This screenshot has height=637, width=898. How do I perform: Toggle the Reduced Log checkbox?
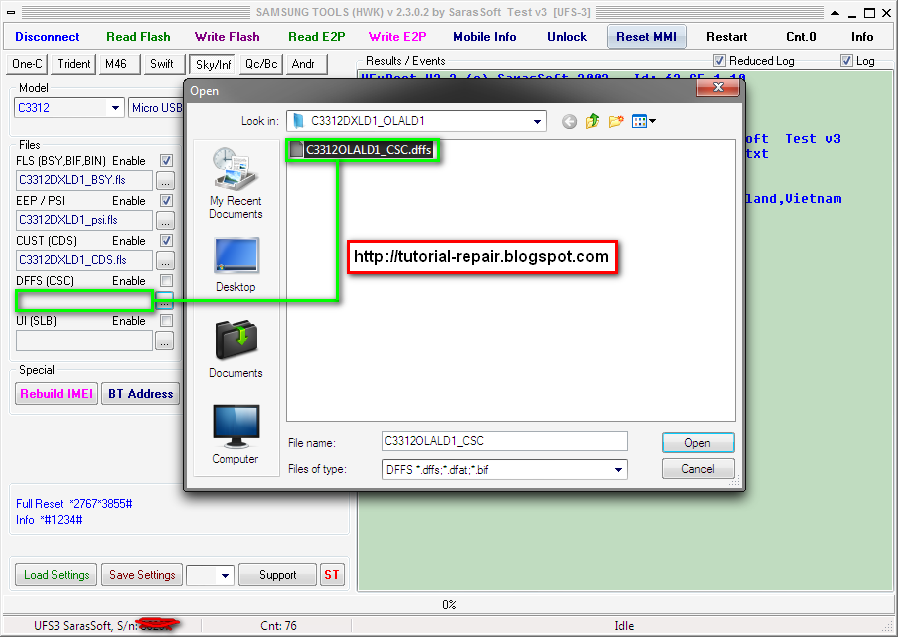pyautogui.click(x=721, y=60)
